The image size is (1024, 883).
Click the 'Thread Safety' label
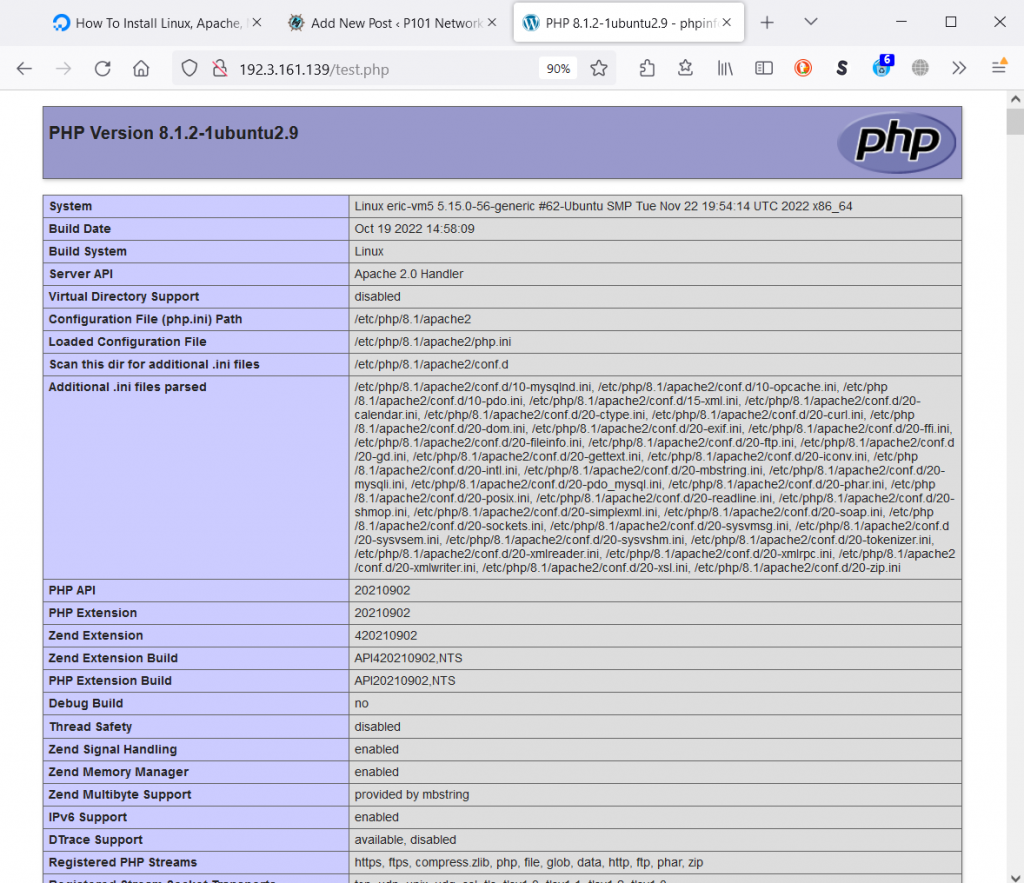[x=90, y=727]
